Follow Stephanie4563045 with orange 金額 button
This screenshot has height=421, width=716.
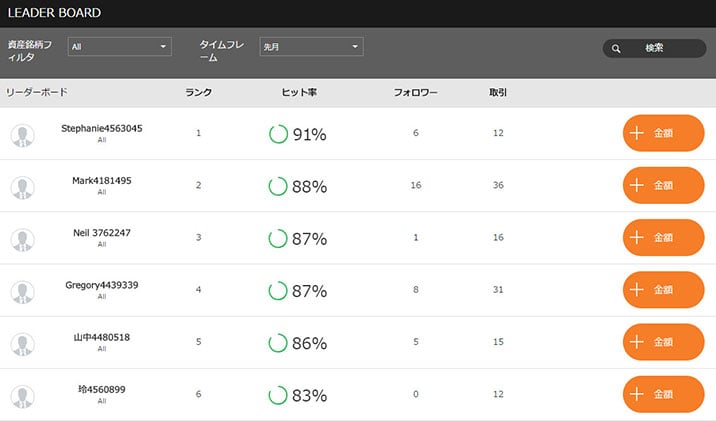point(663,133)
